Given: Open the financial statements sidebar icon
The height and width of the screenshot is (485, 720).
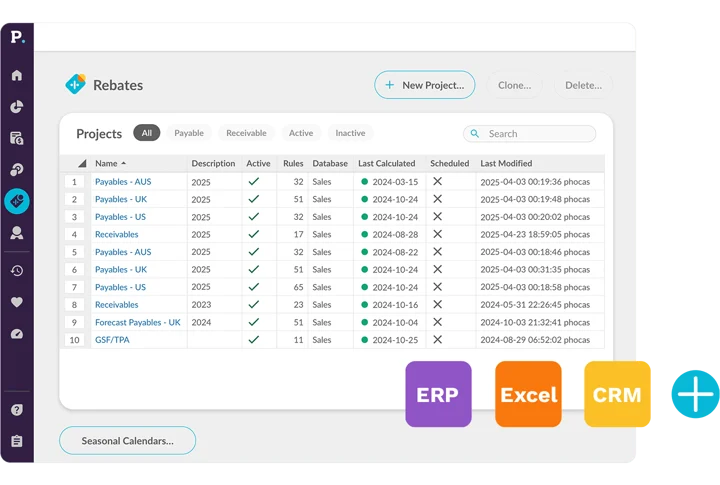Looking at the screenshot, I should [x=17, y=138].
